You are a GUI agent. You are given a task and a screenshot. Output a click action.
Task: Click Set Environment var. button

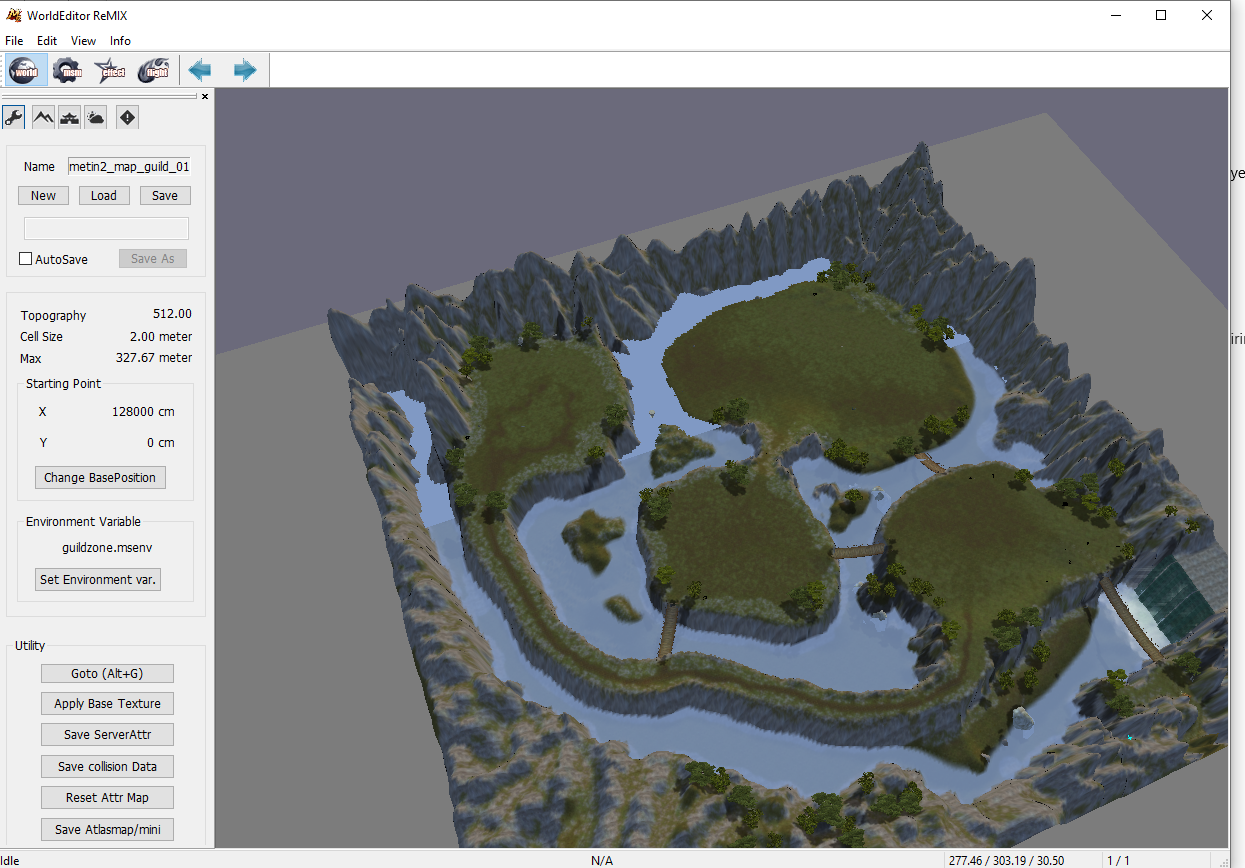(x=98, y=580)
